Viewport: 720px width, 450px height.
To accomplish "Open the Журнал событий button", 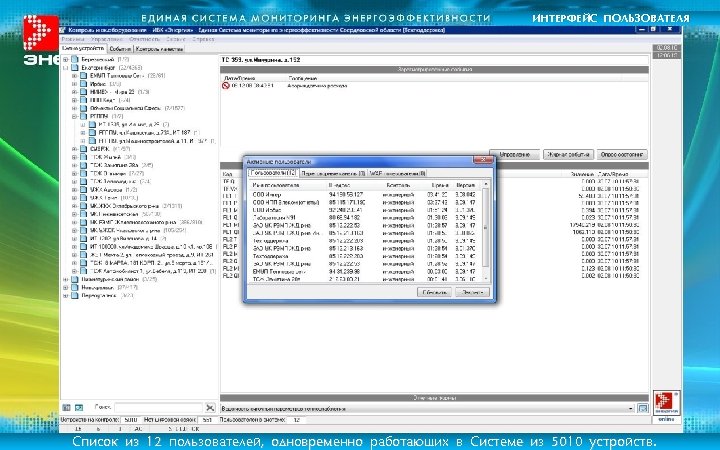I will (568, 155).
